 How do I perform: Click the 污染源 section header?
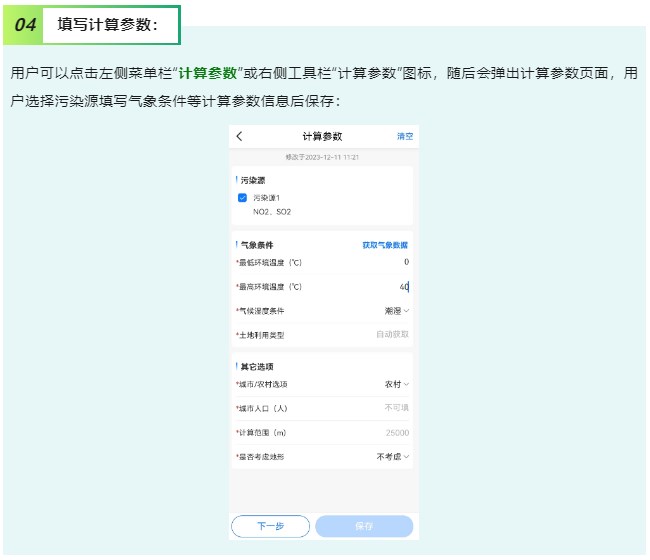(x=253, y=180)
